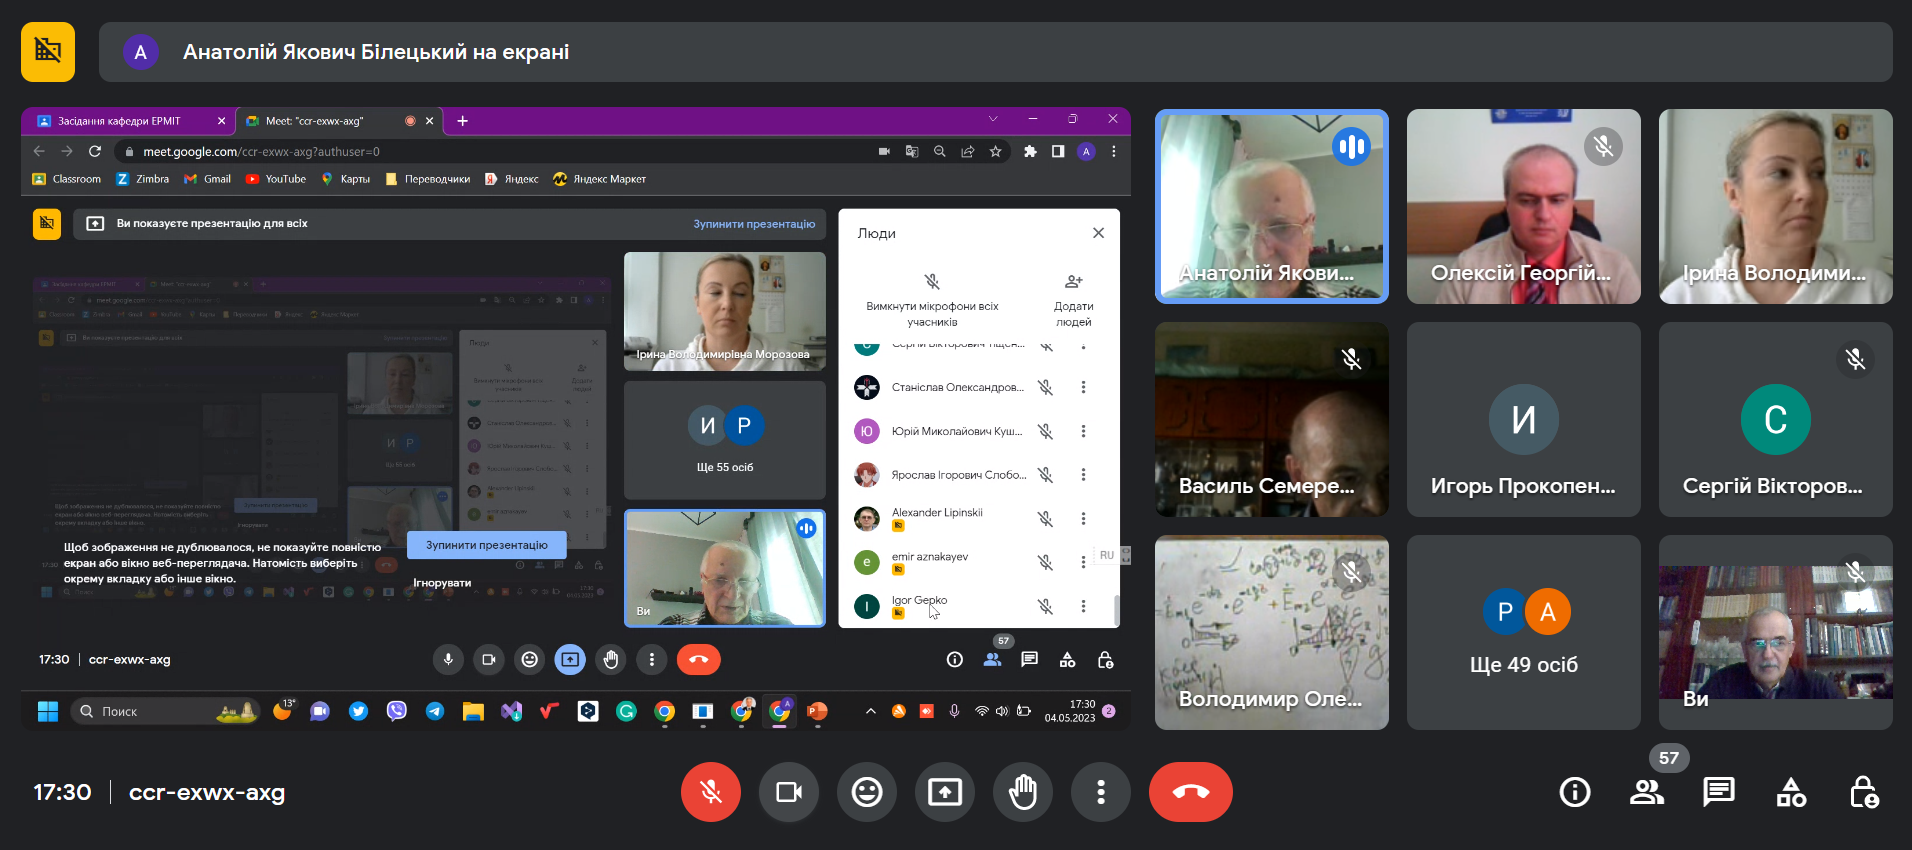Open the Activities icon at bottom right

tap(1790, 792)
